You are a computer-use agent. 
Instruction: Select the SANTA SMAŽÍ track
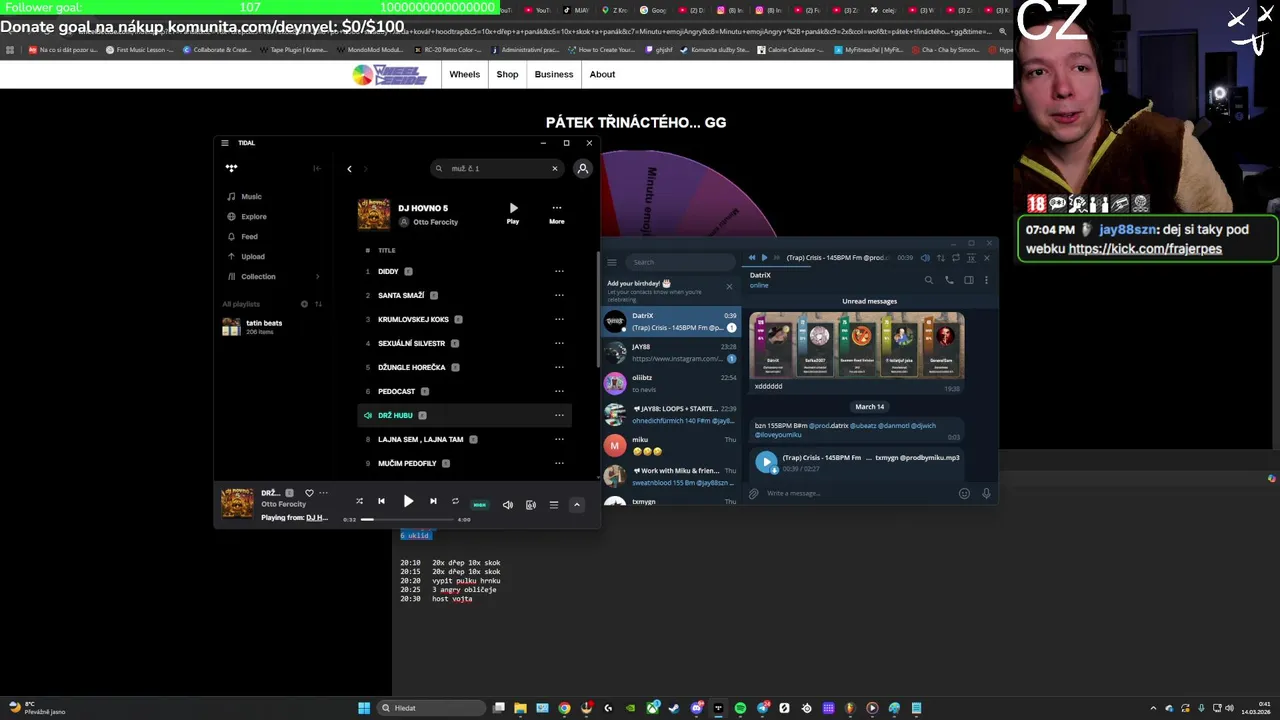pyautogui.click(x=464, y=295)
